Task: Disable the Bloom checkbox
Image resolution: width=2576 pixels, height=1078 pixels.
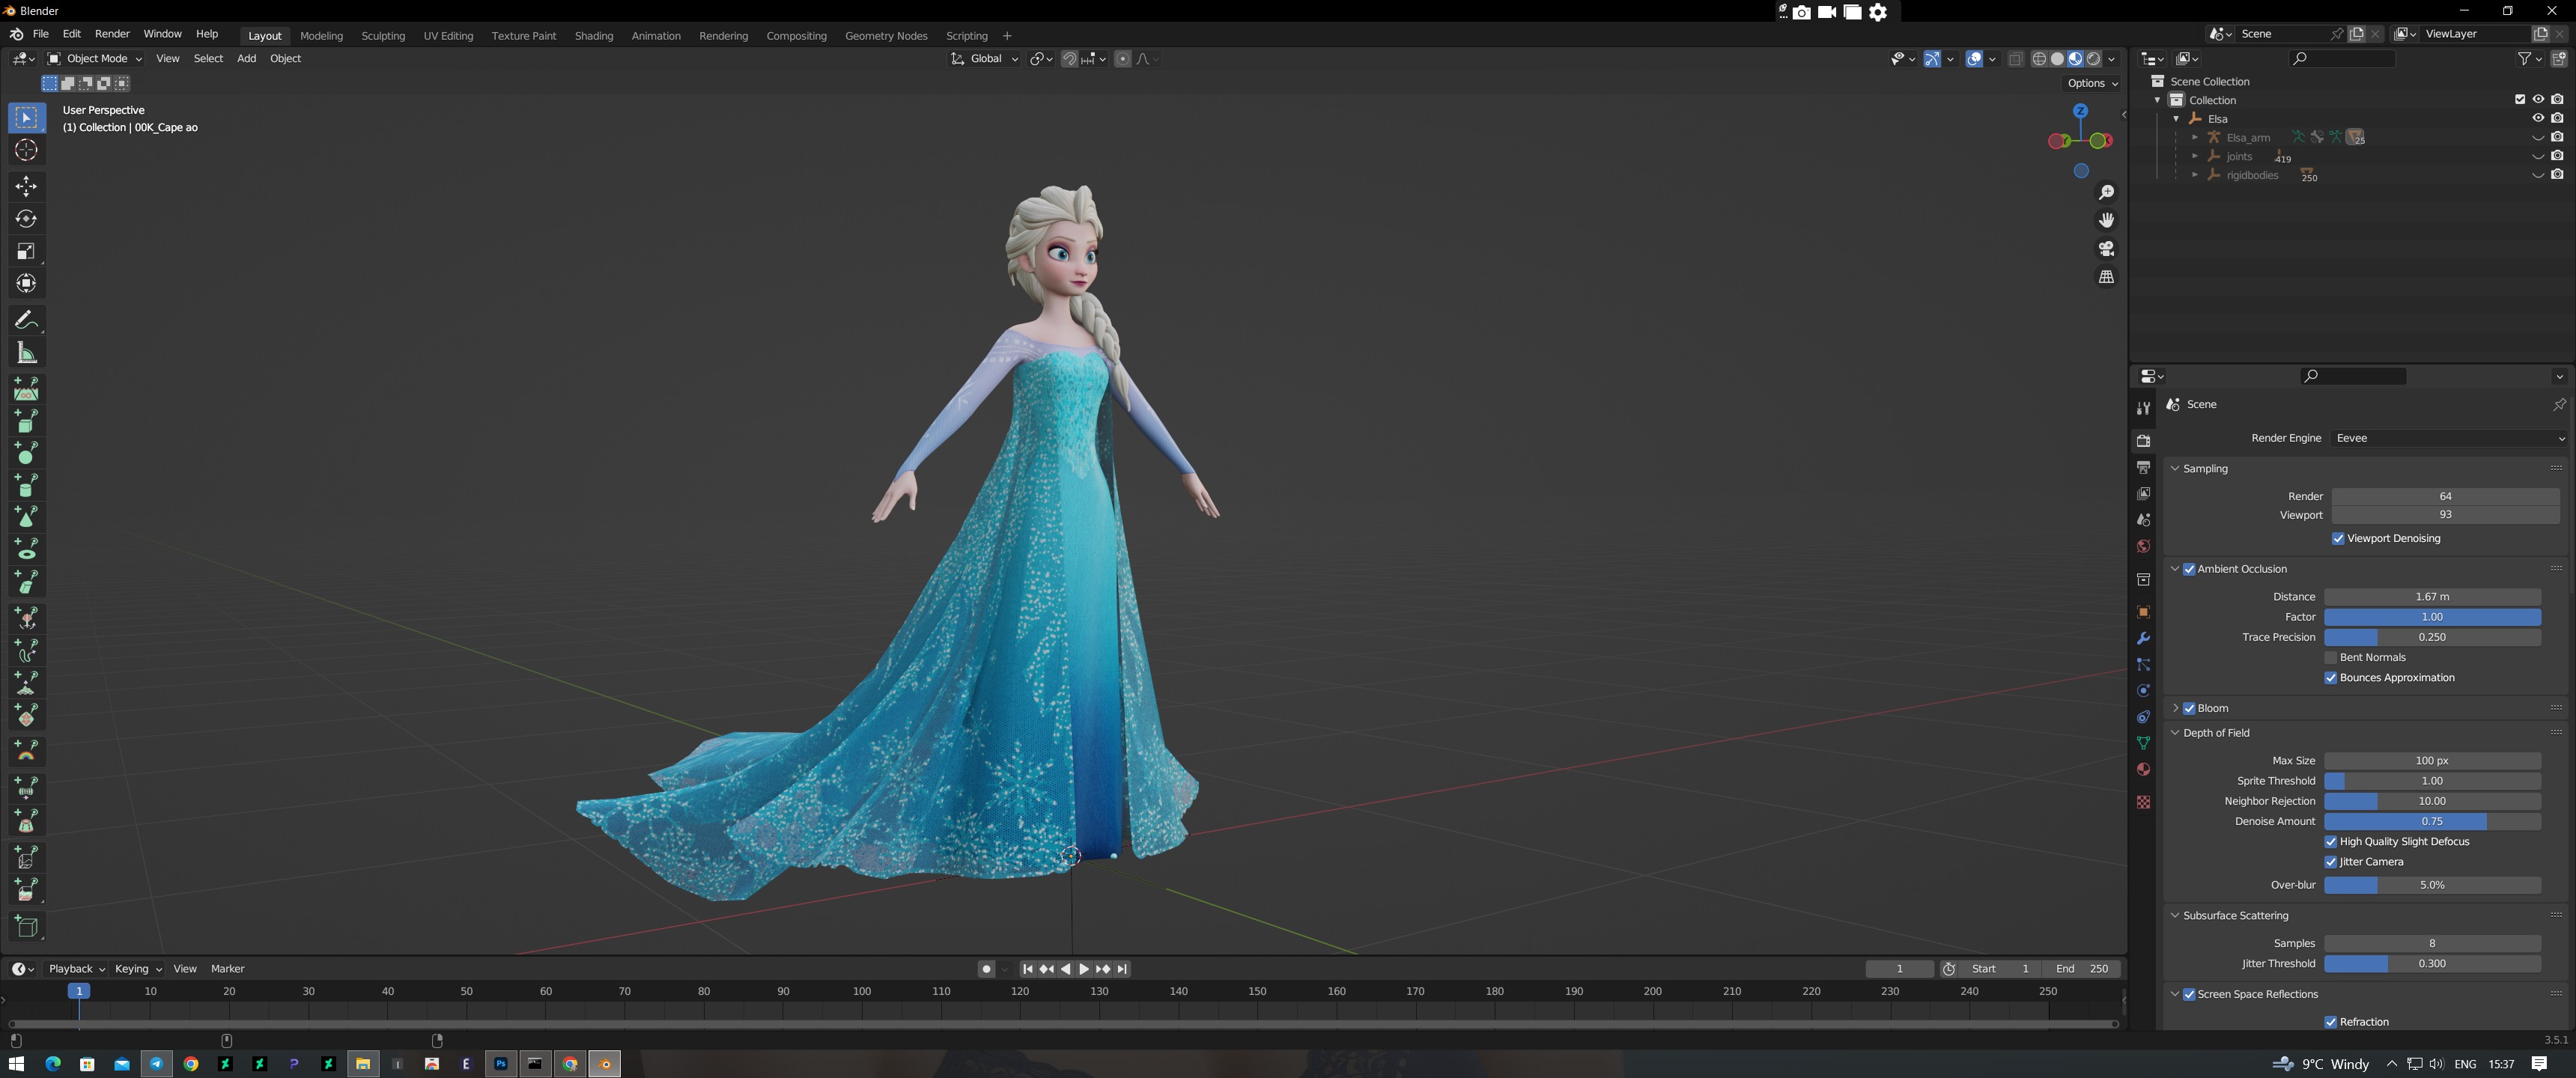Action: pyautogui.click(x=2189, y=708)
